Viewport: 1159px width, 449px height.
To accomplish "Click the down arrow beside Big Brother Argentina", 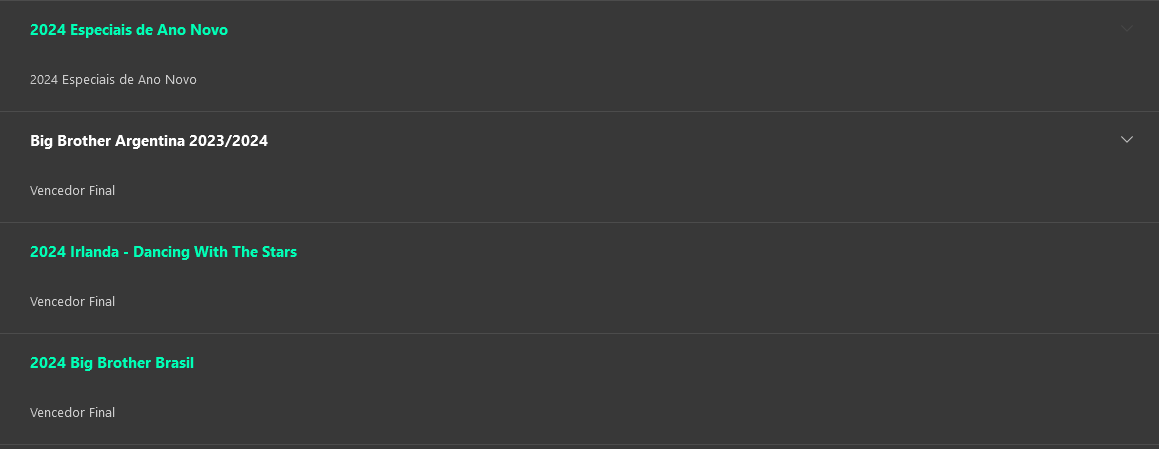I will [1127, 140].
